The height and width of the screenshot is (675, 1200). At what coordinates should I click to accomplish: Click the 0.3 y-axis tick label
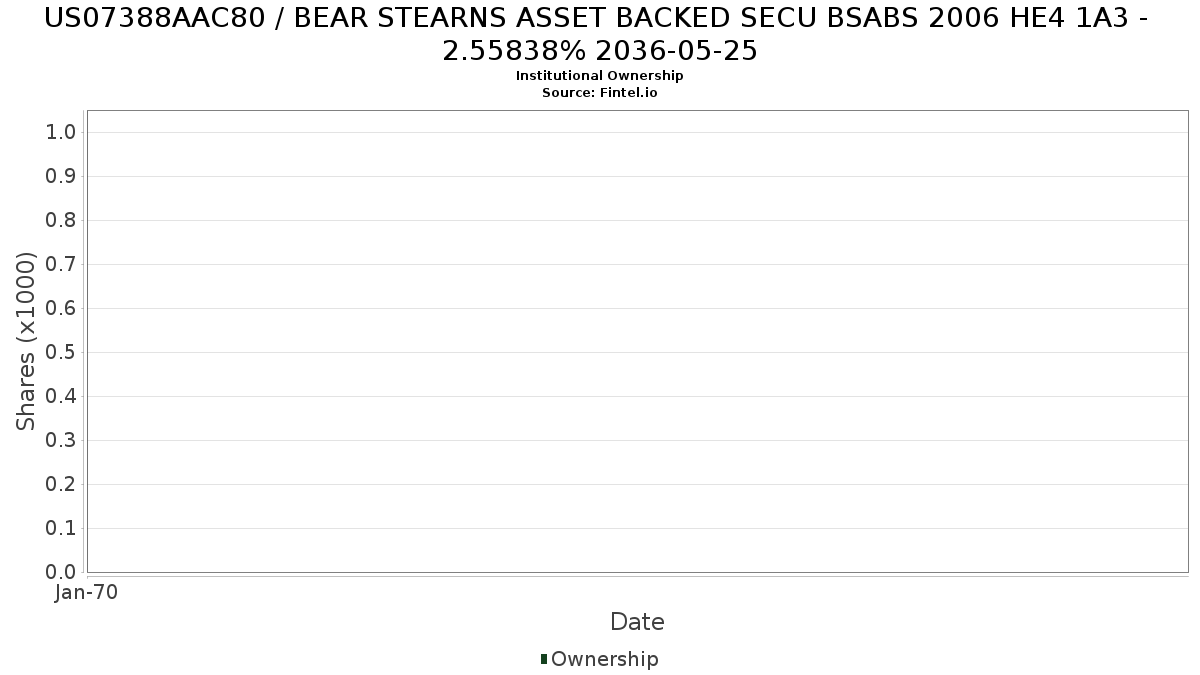pos(61,440)
